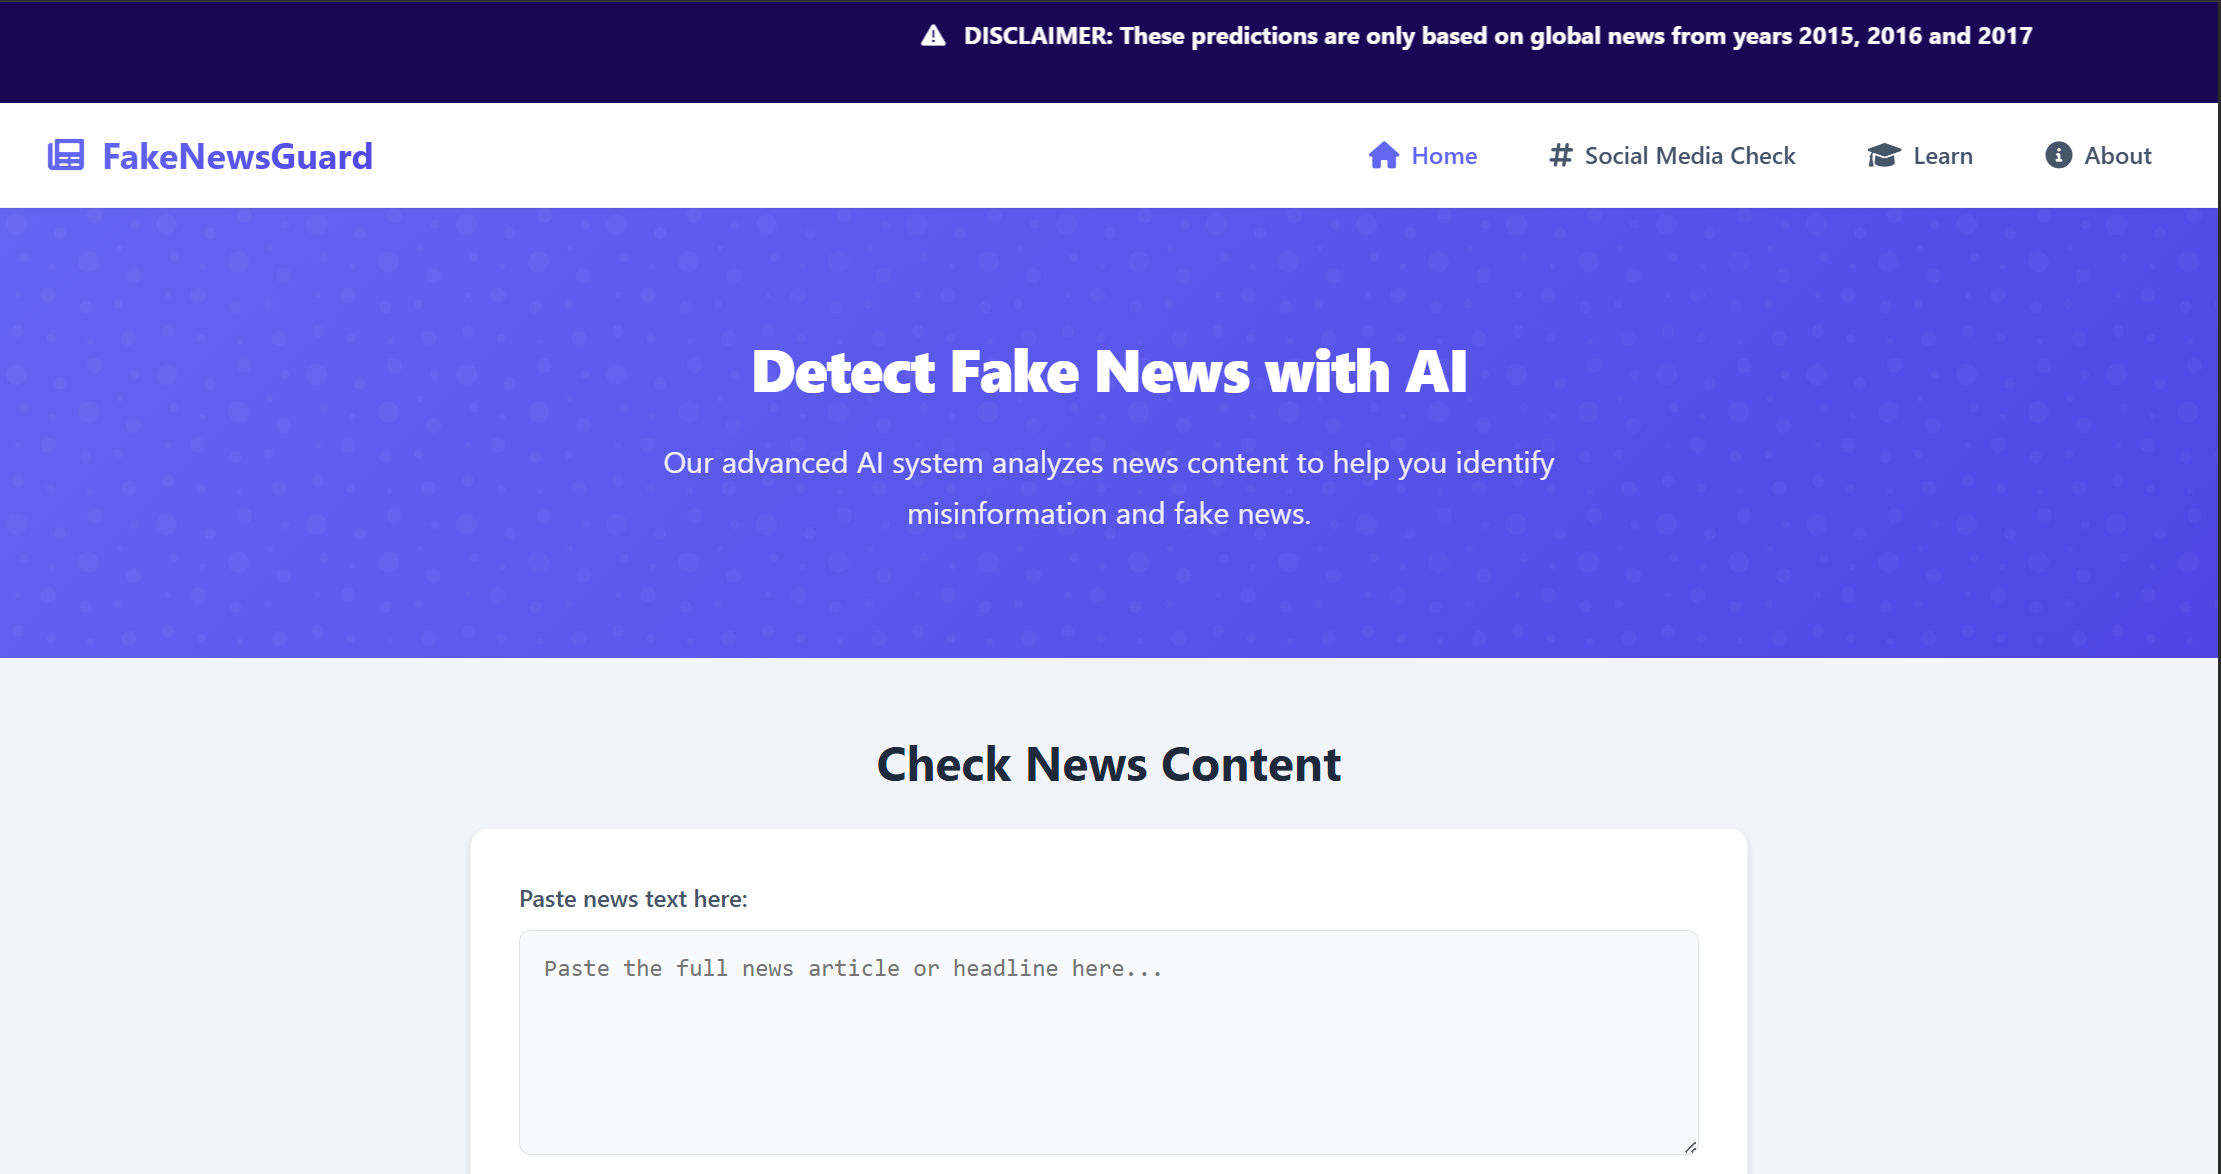Click the Check News Content section title
Viewport: 2221px width, 1174px height.
pyautogui.click(x=1109, y=764)
